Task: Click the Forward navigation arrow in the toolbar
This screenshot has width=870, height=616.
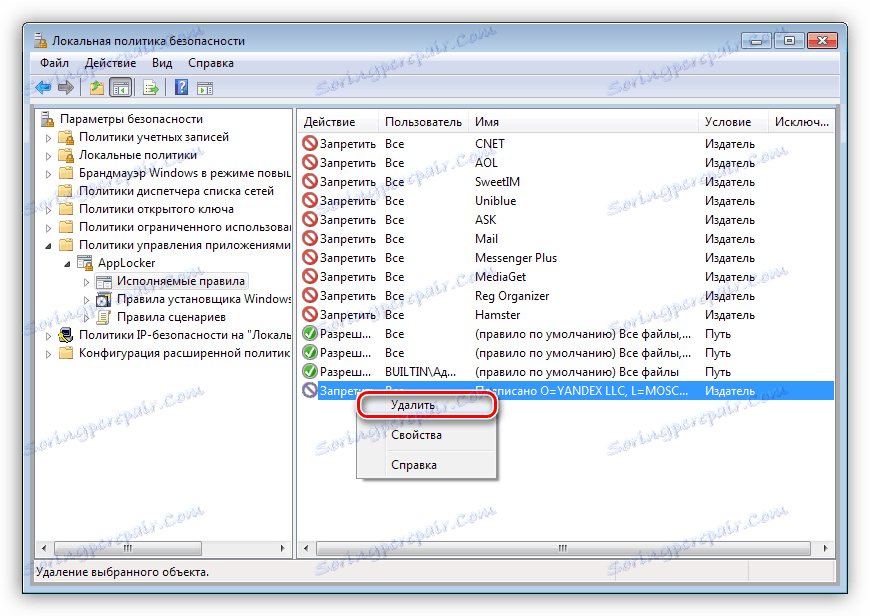Action: [x=64, y=87]
